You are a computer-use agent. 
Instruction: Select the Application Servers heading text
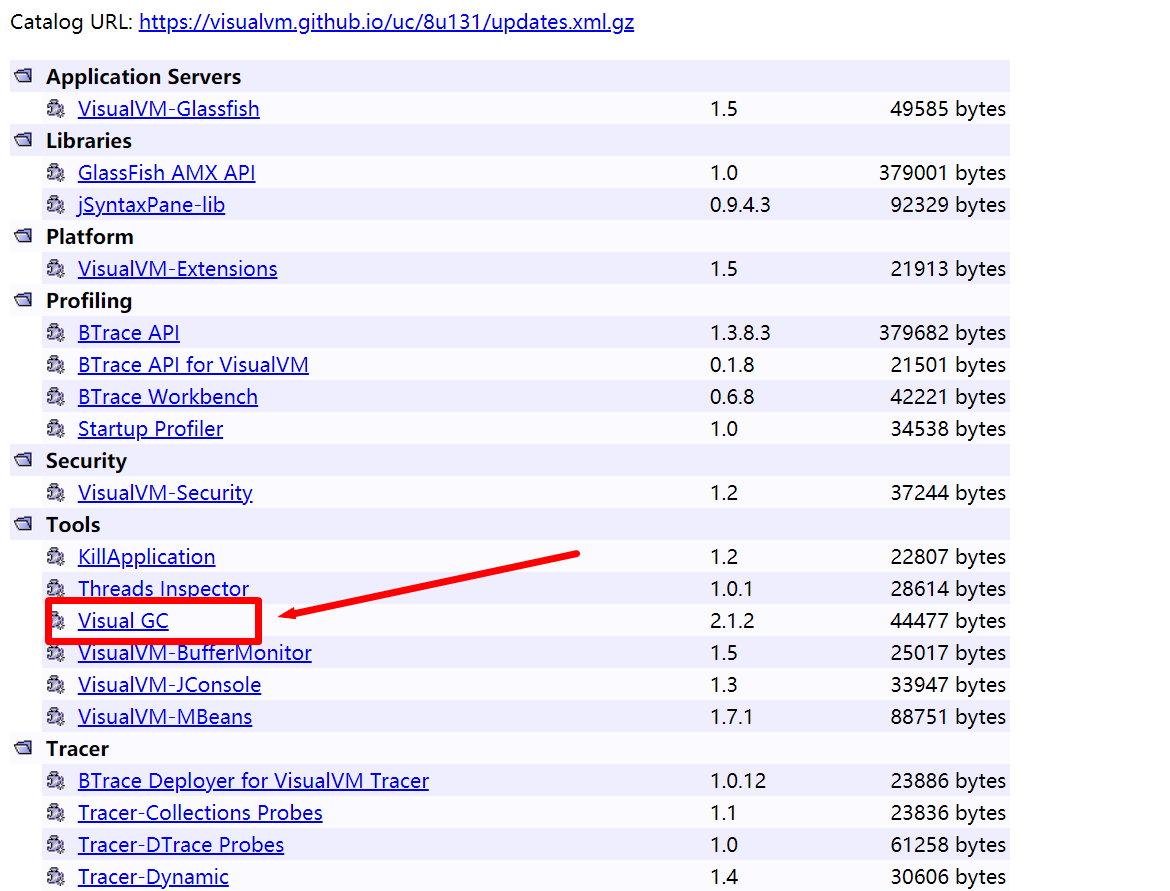[x=143, y=77]
